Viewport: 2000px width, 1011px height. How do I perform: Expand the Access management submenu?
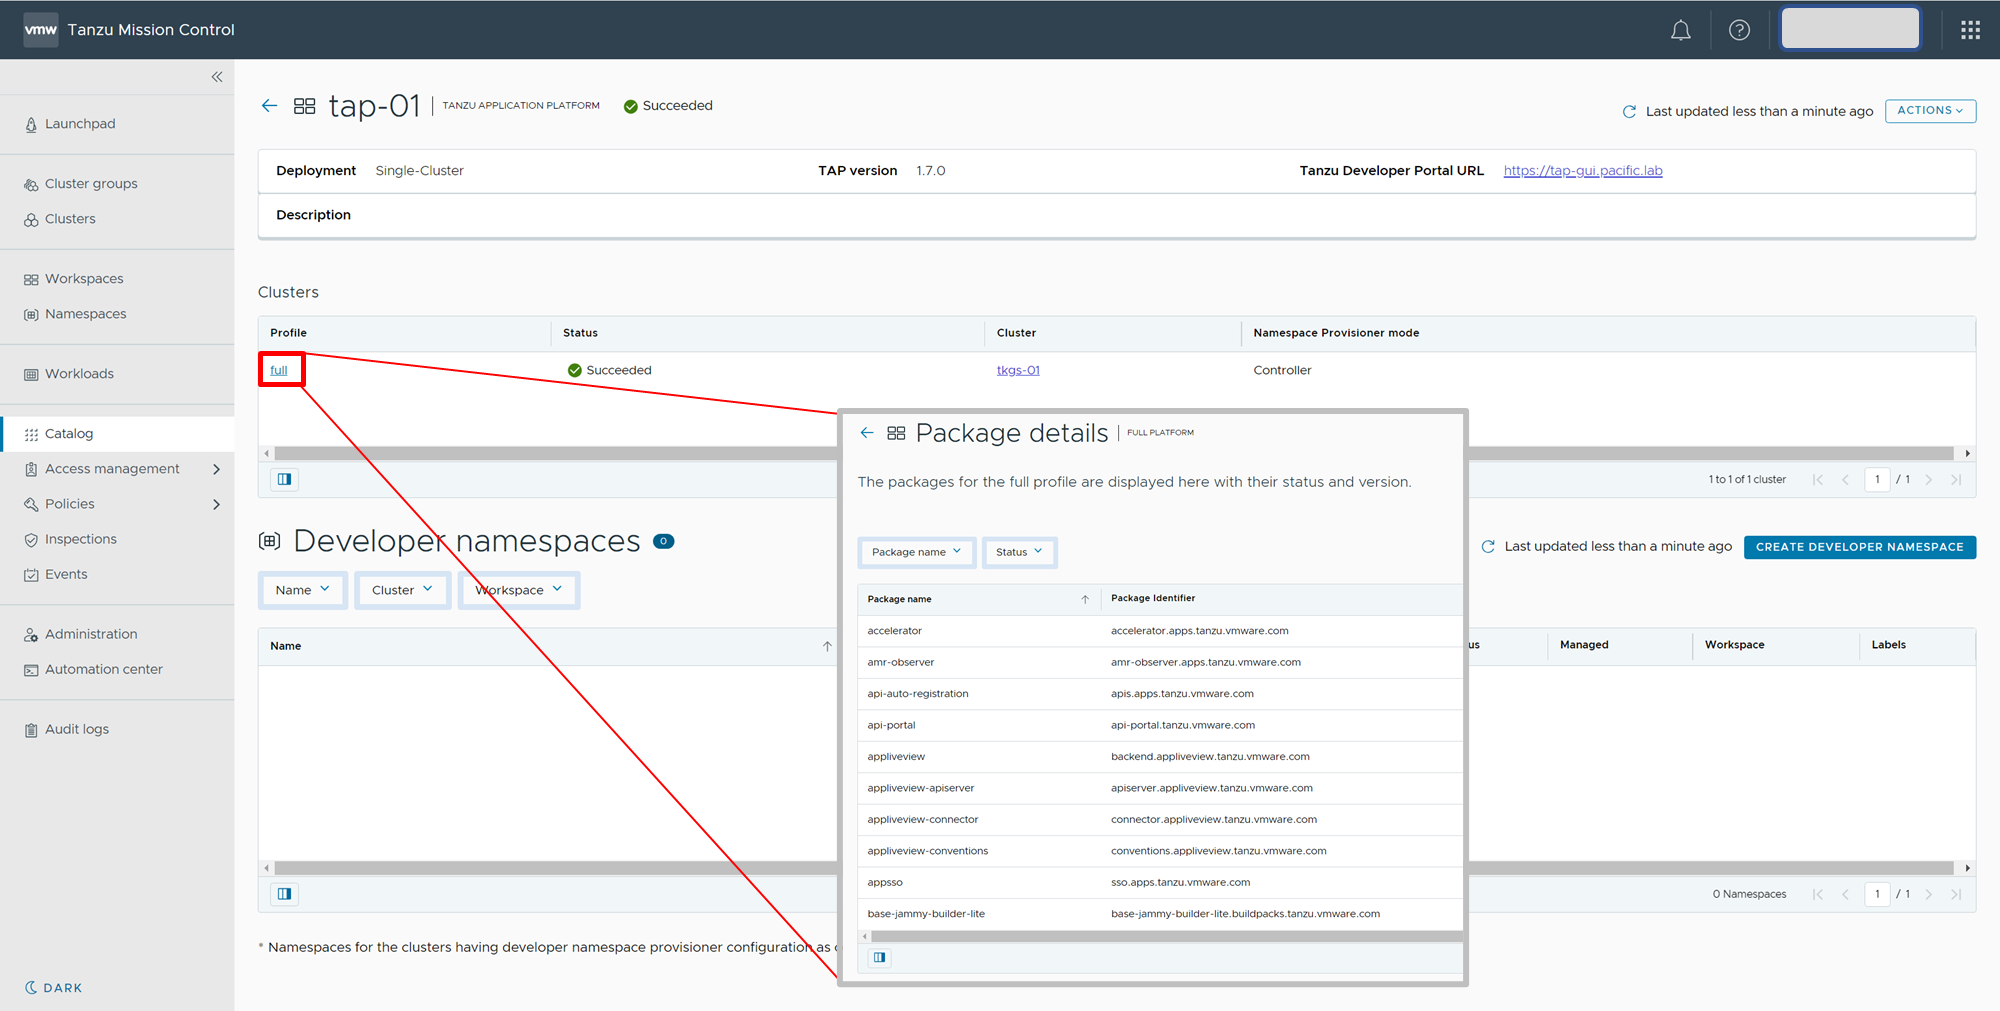(x=216, y=469)
